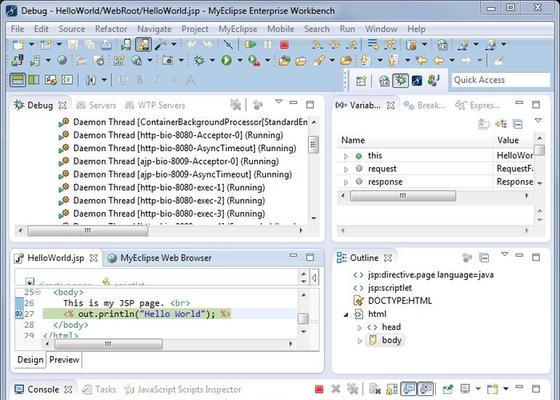Image resolution: width=560 pixels, height=400 pixels.
Task: Open the Debug view menu triangle
Action: click(279, 102)
